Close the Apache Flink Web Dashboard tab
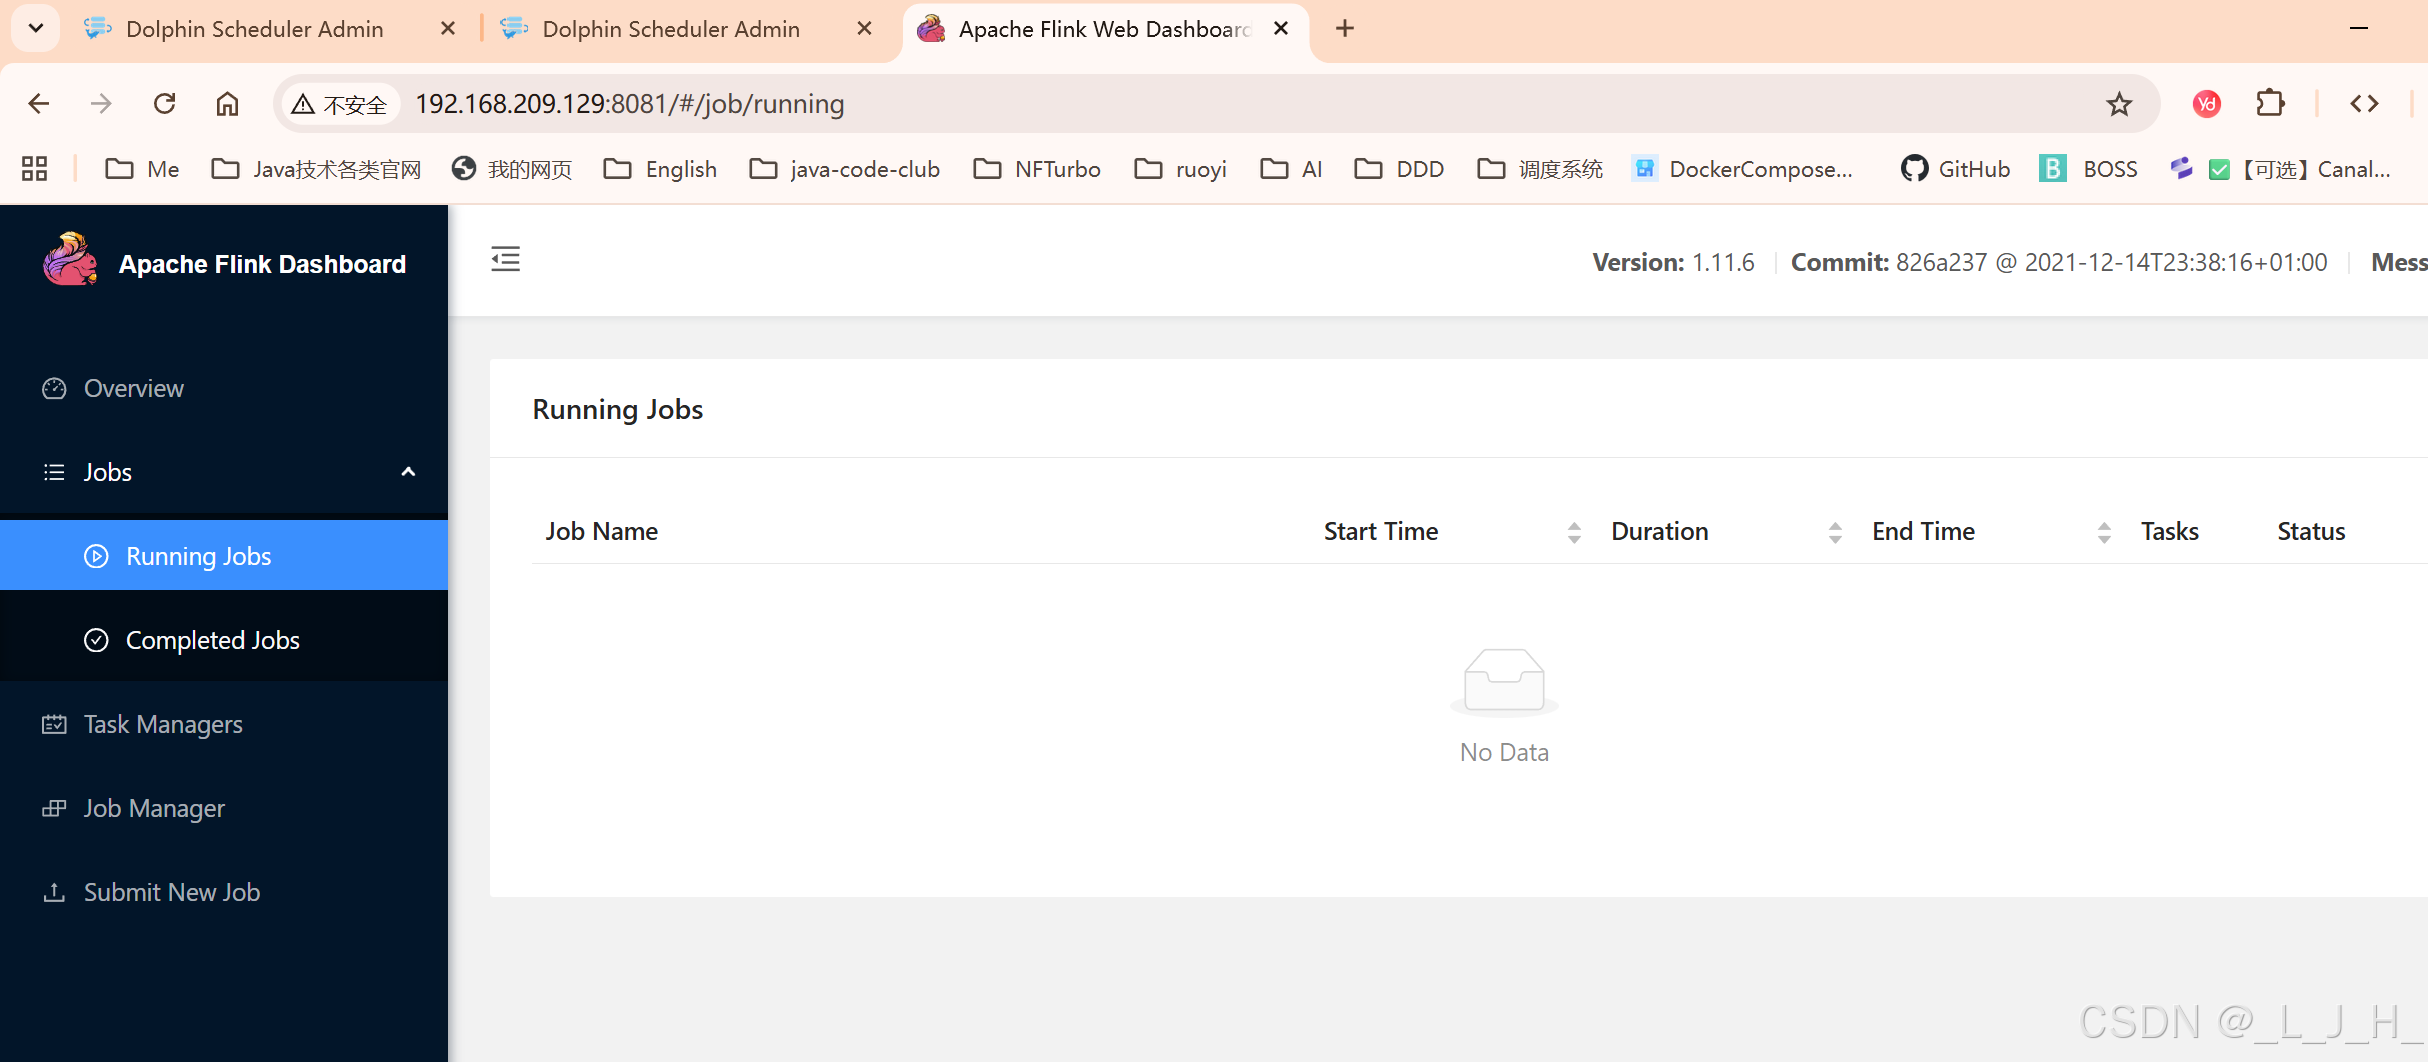 (x=1280, y=29)
